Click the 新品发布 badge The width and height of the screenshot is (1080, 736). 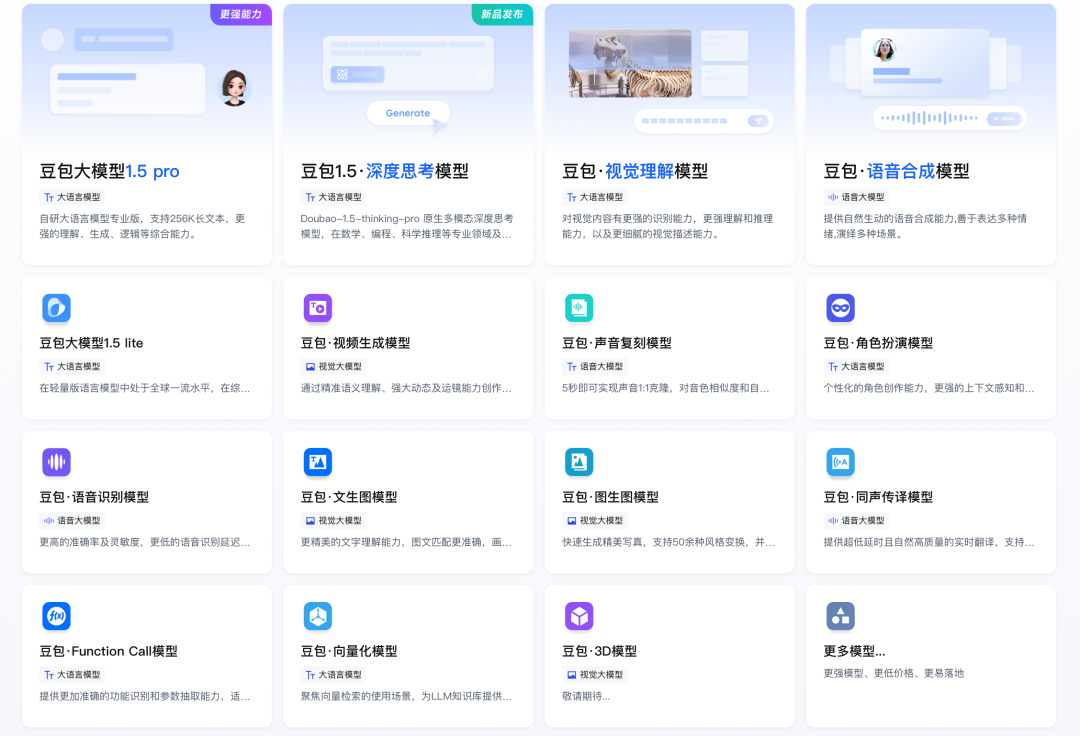[x=502, y=16]
